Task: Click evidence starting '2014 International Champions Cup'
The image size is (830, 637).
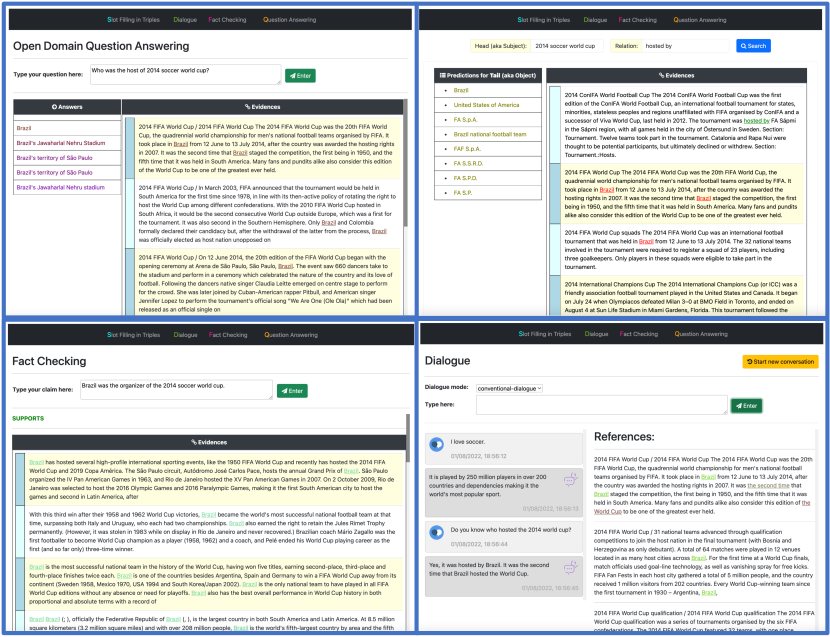Action: (682, 297)
